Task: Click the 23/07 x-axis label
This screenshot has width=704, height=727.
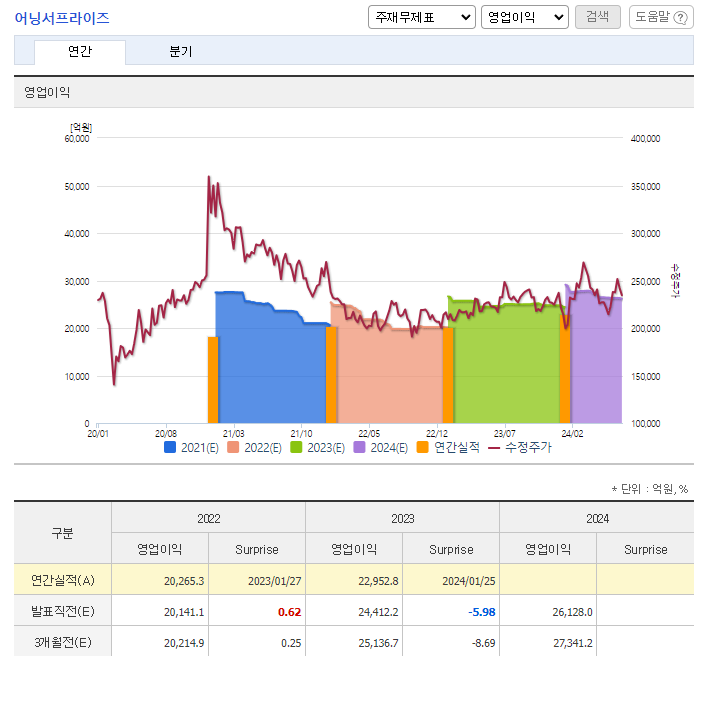Action: click(505, 434)
